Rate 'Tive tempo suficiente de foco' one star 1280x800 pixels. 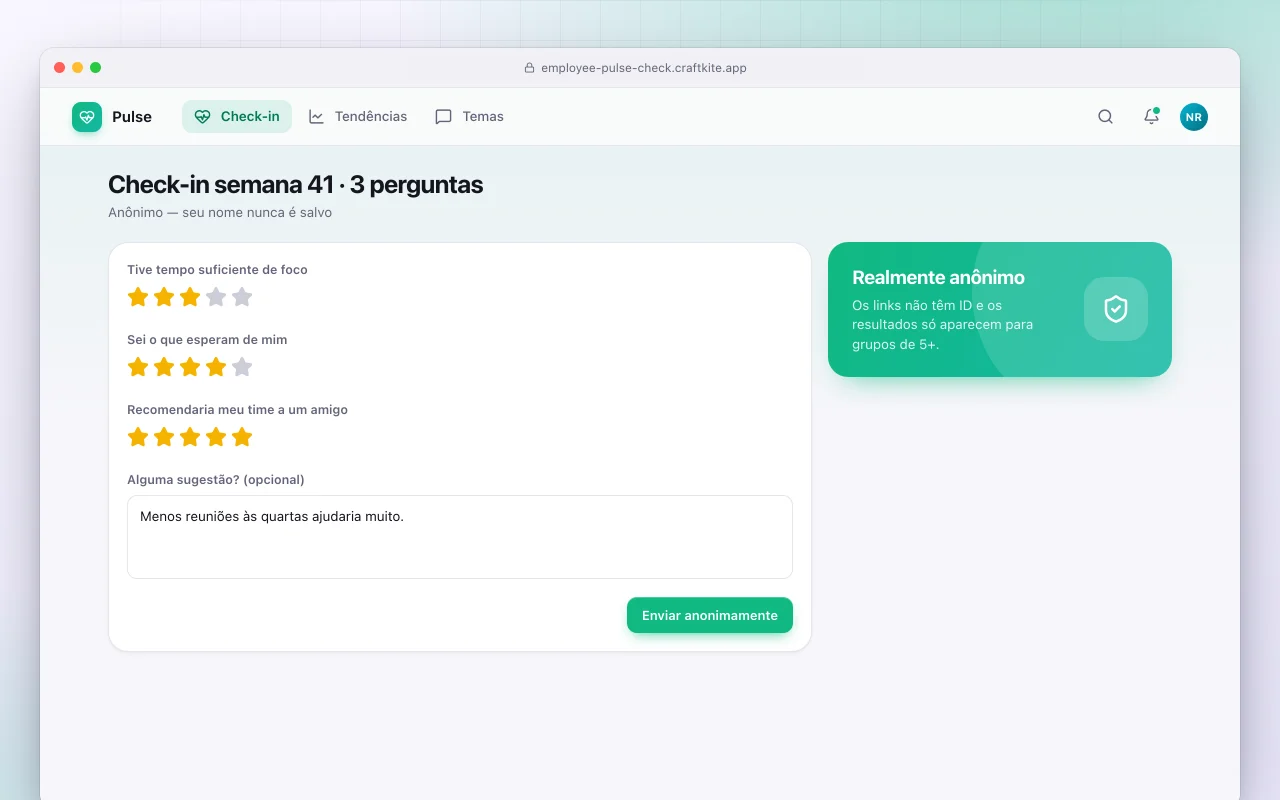coord(138,297)
